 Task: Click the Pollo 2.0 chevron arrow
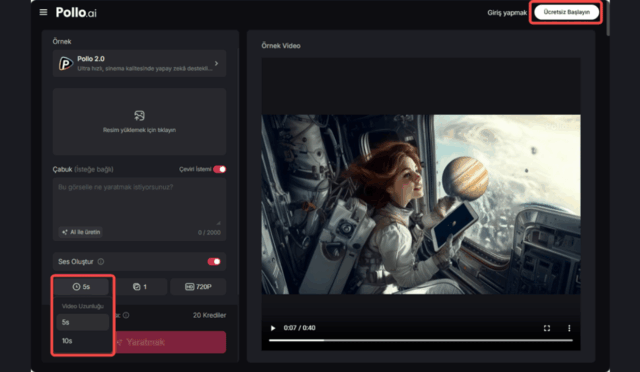[216, 63]
